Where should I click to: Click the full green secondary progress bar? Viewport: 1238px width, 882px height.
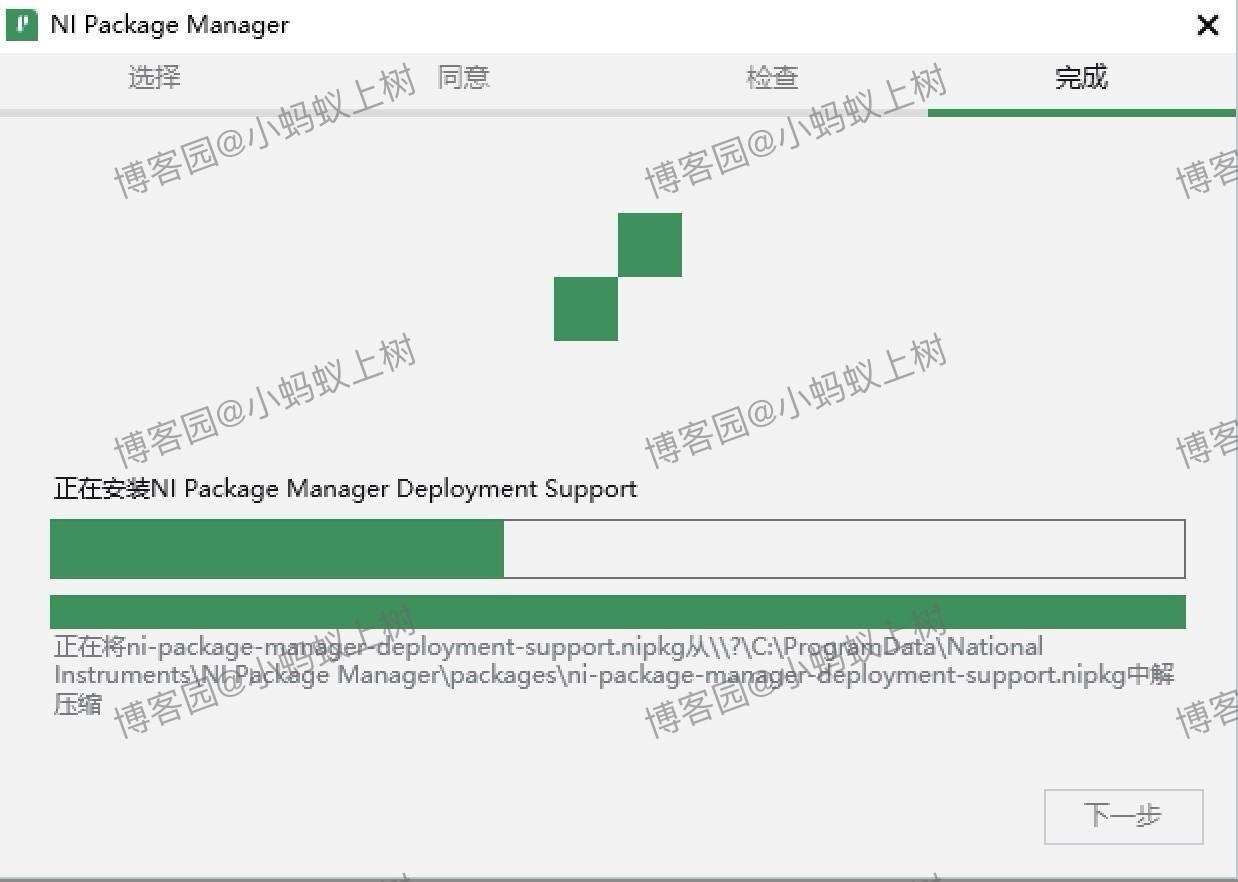tap(617, 610)
